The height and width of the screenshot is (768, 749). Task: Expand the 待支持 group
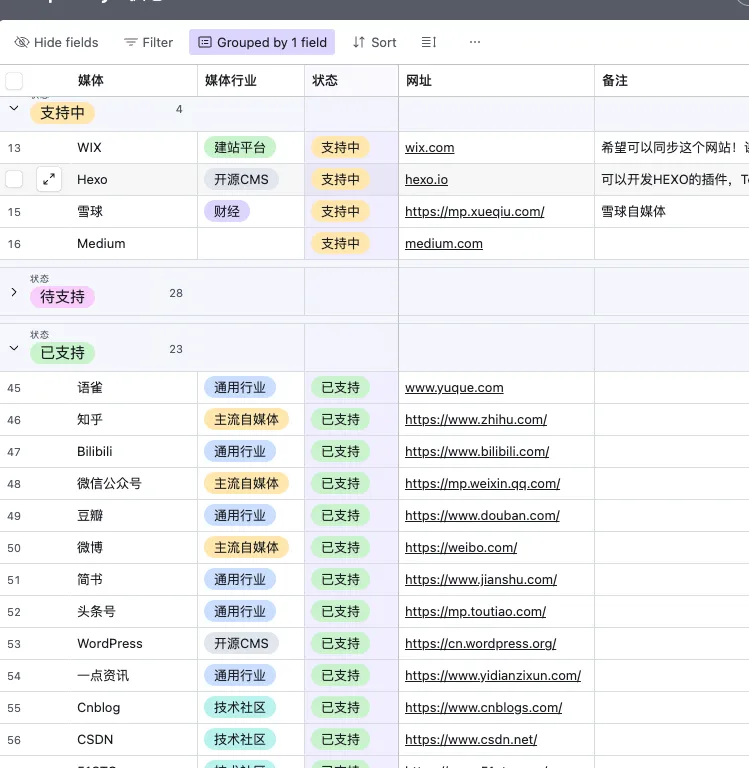(14, 292)
